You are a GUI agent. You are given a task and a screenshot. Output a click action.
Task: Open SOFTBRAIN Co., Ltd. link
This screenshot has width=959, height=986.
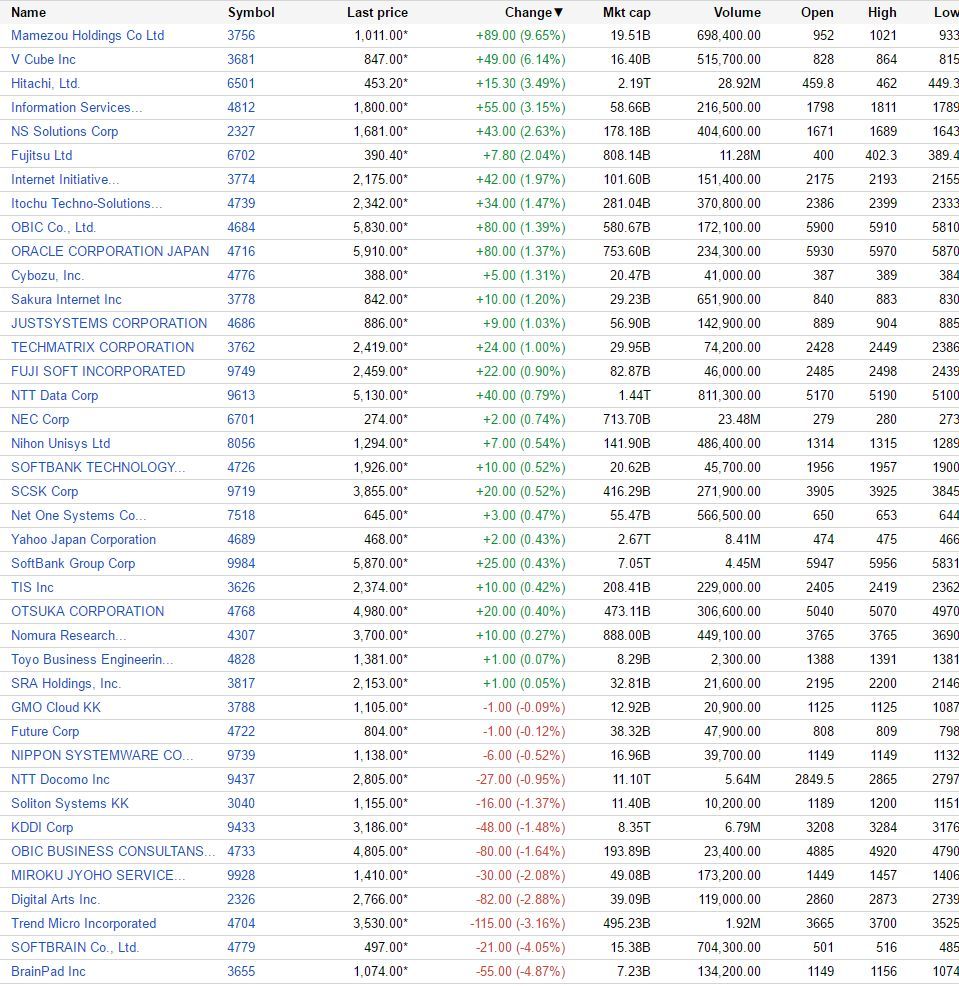coord(75,947)
